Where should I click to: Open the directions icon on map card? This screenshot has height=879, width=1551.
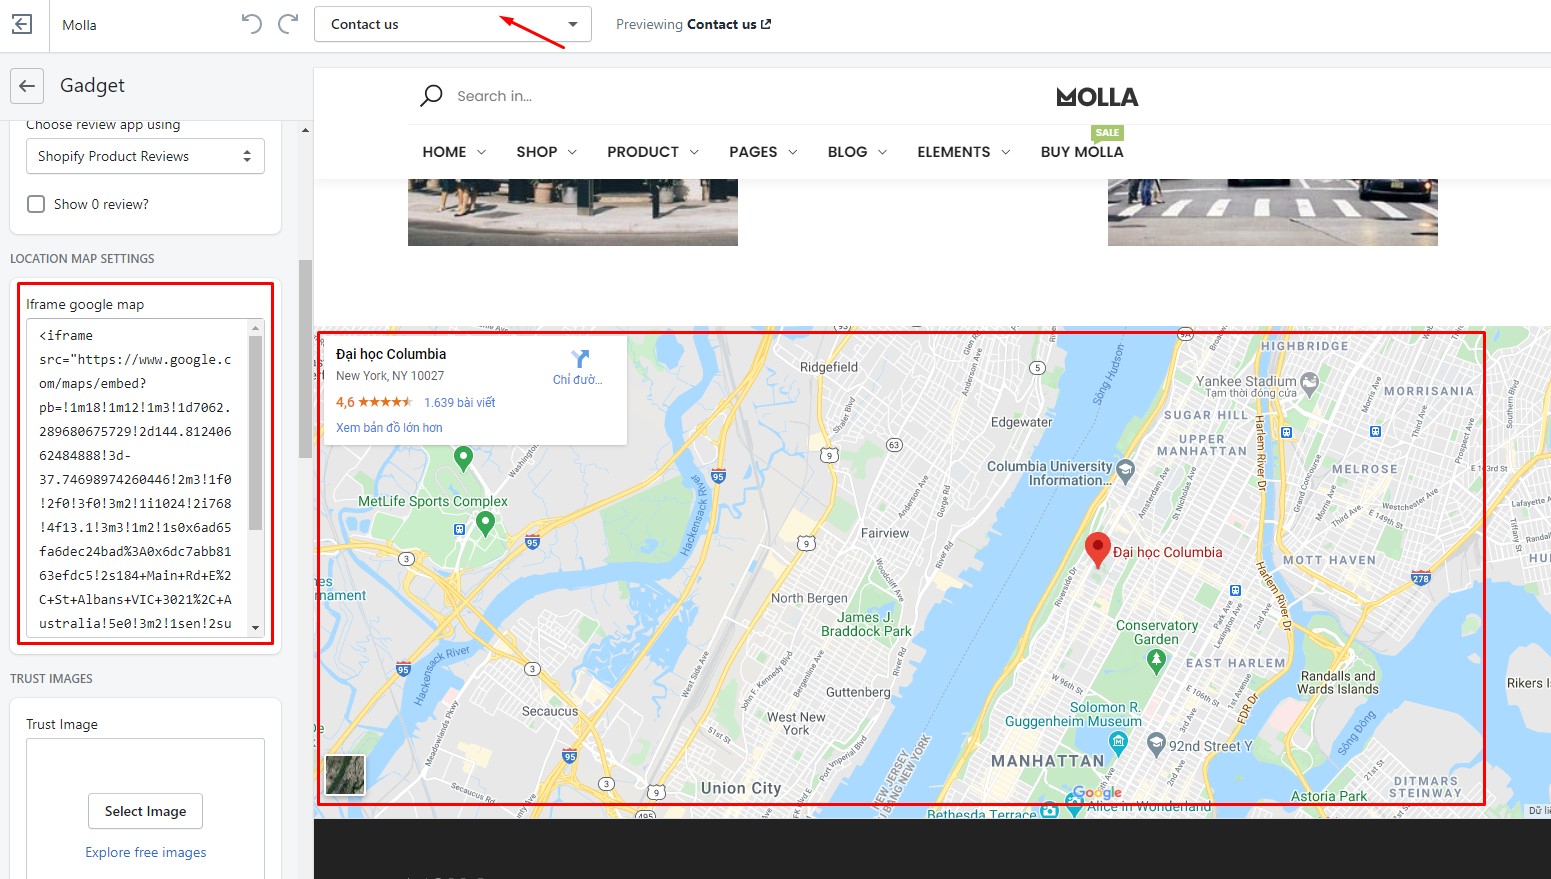tap(580, 359)
